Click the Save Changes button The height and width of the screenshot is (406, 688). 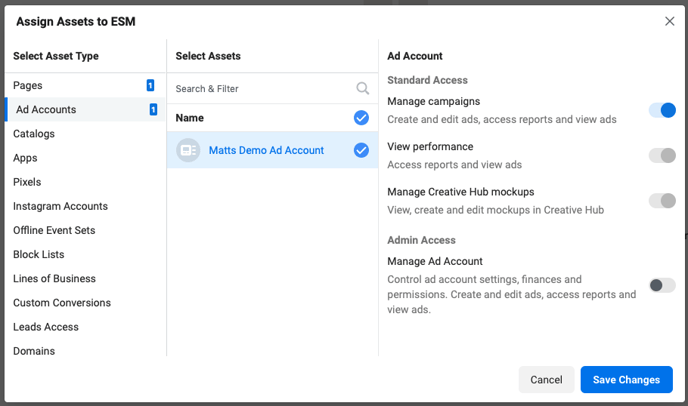pos(626,380)
